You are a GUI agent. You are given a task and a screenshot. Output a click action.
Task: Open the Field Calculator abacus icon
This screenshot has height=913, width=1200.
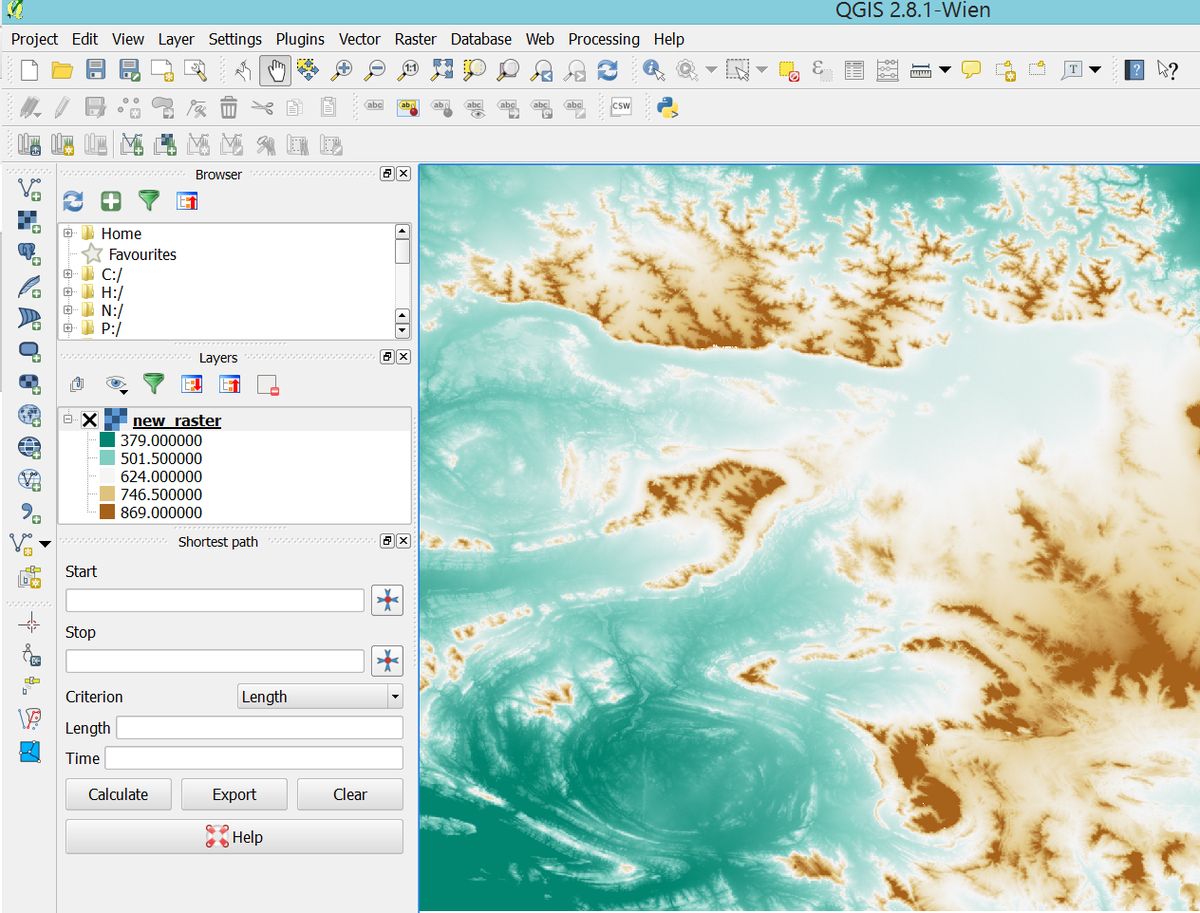point(887,70)
